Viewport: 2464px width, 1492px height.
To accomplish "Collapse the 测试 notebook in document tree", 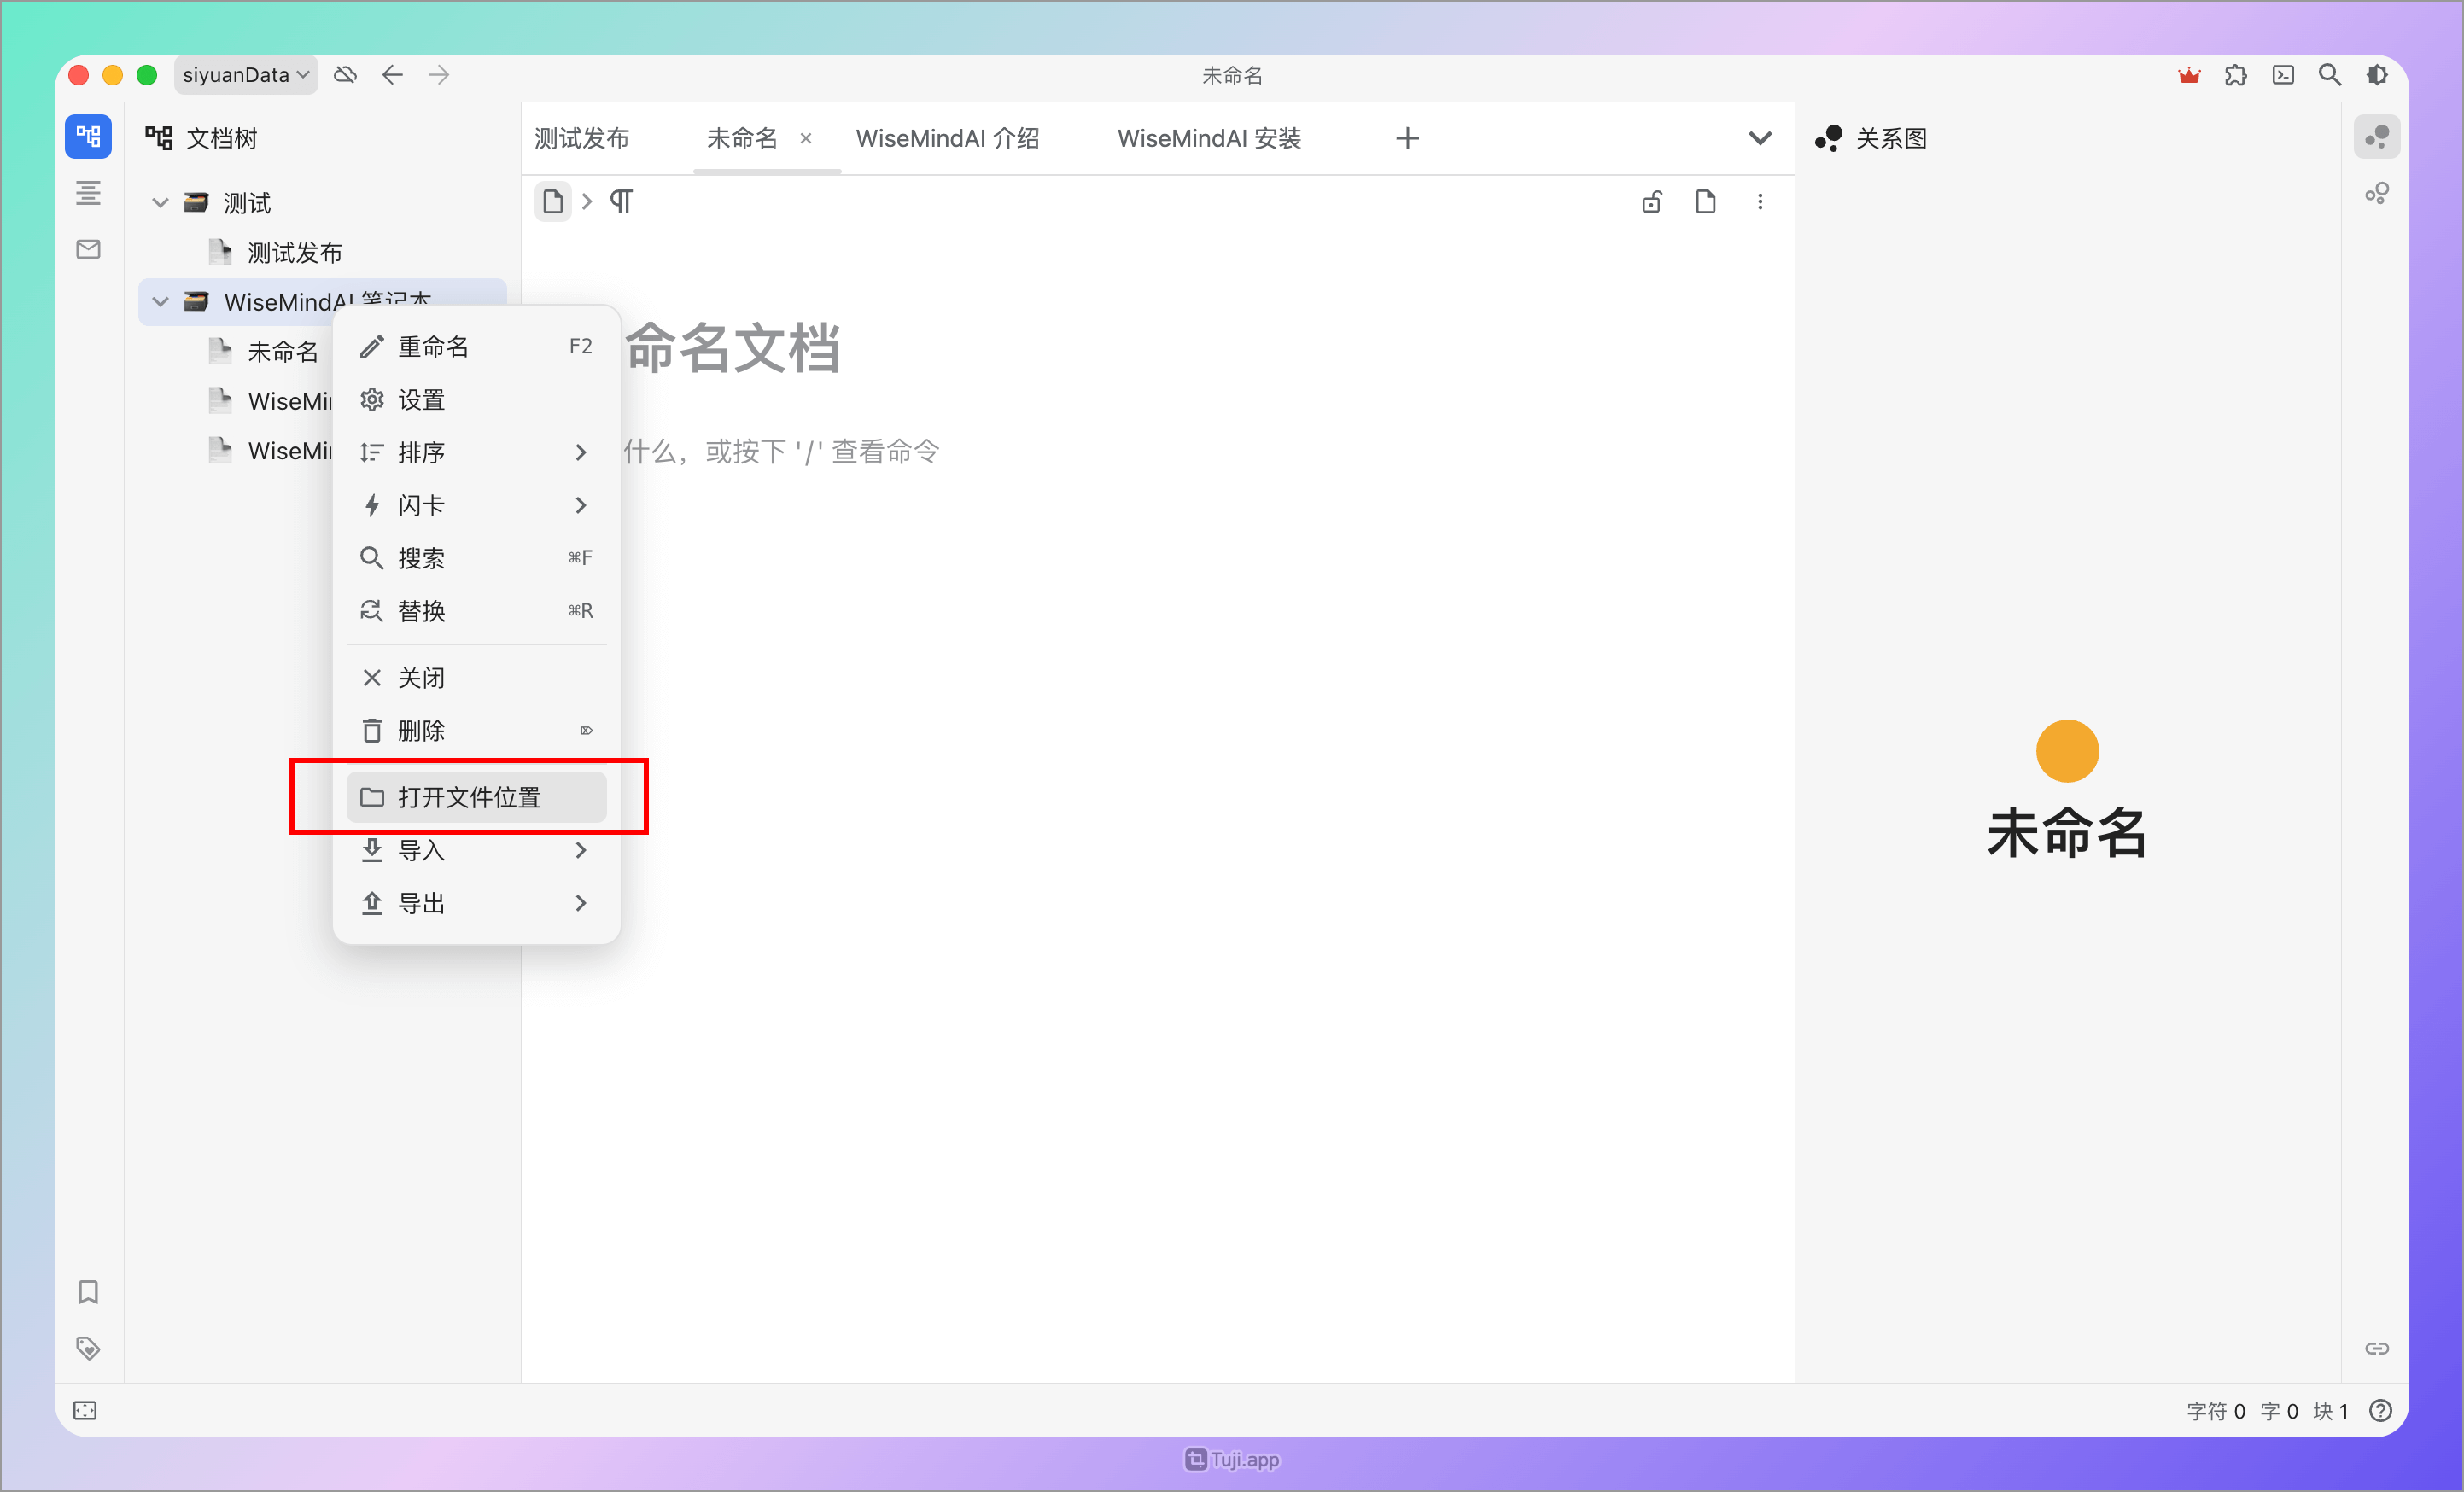I will (x=160, y=202).
